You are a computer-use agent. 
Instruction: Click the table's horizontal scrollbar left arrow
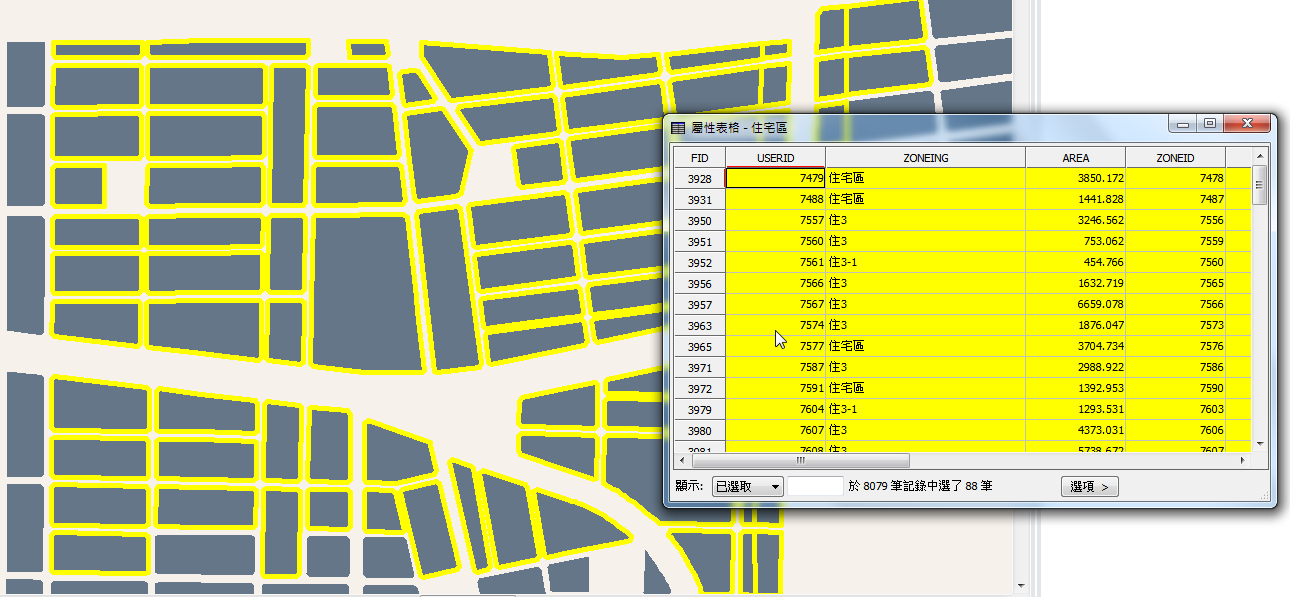682,461
